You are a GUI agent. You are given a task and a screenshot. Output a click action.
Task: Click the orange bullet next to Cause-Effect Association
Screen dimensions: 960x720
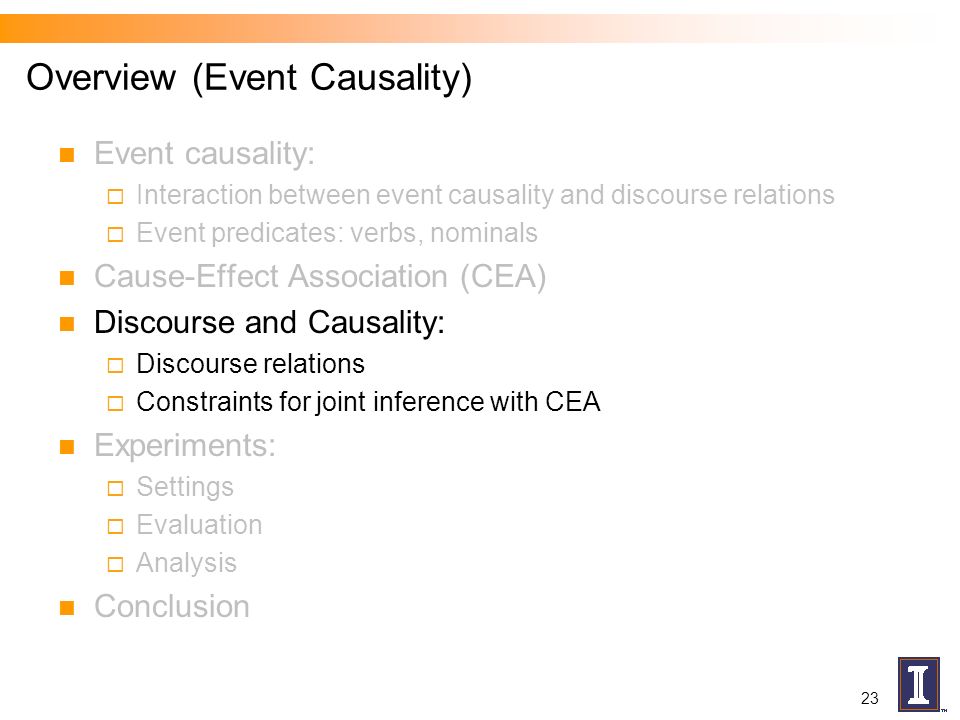click(67, 278)
